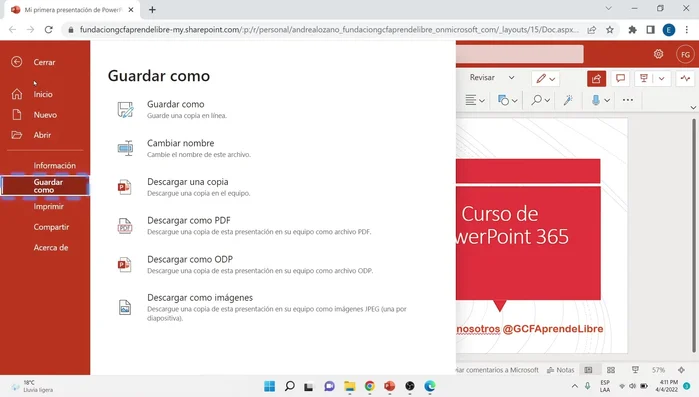Reload the page in Chrome
The width and height of the screenshot is (699, 397).
click(49, 30)
